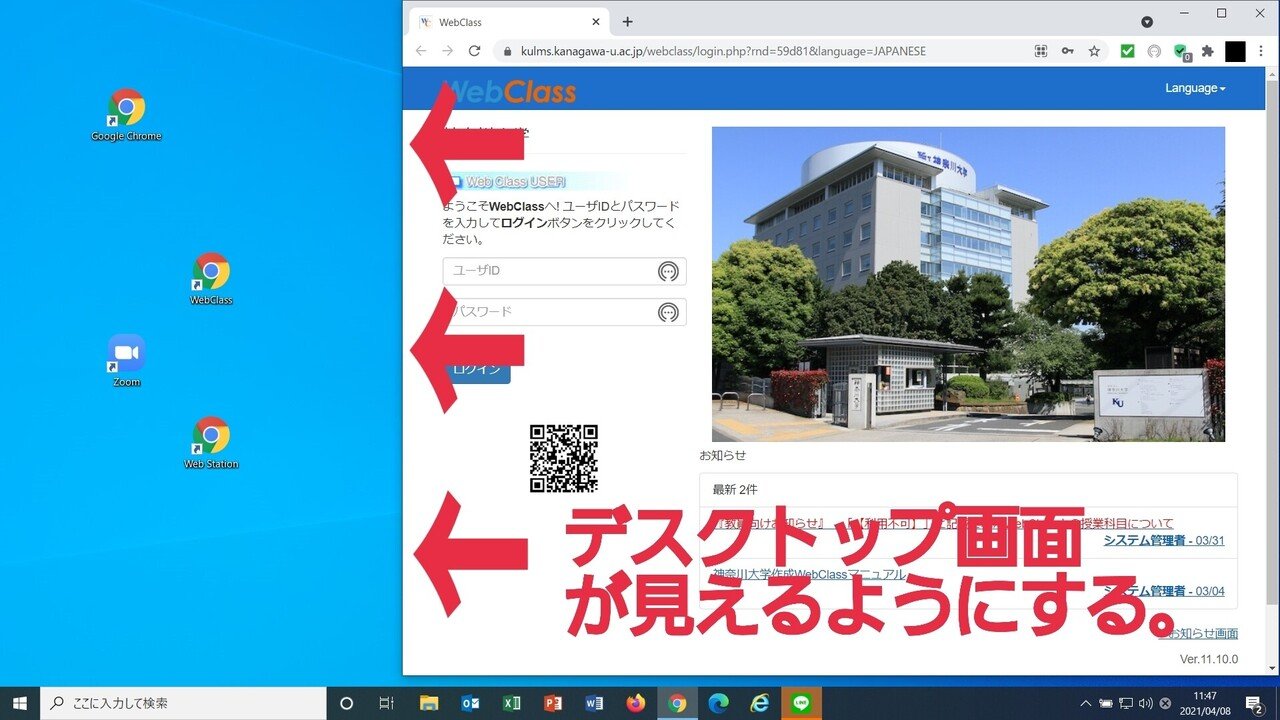The width and height of the screenshot is (1280, 720).
Task: Click the gray circular extension icon in toolbar
Action: click(1153, 51)
